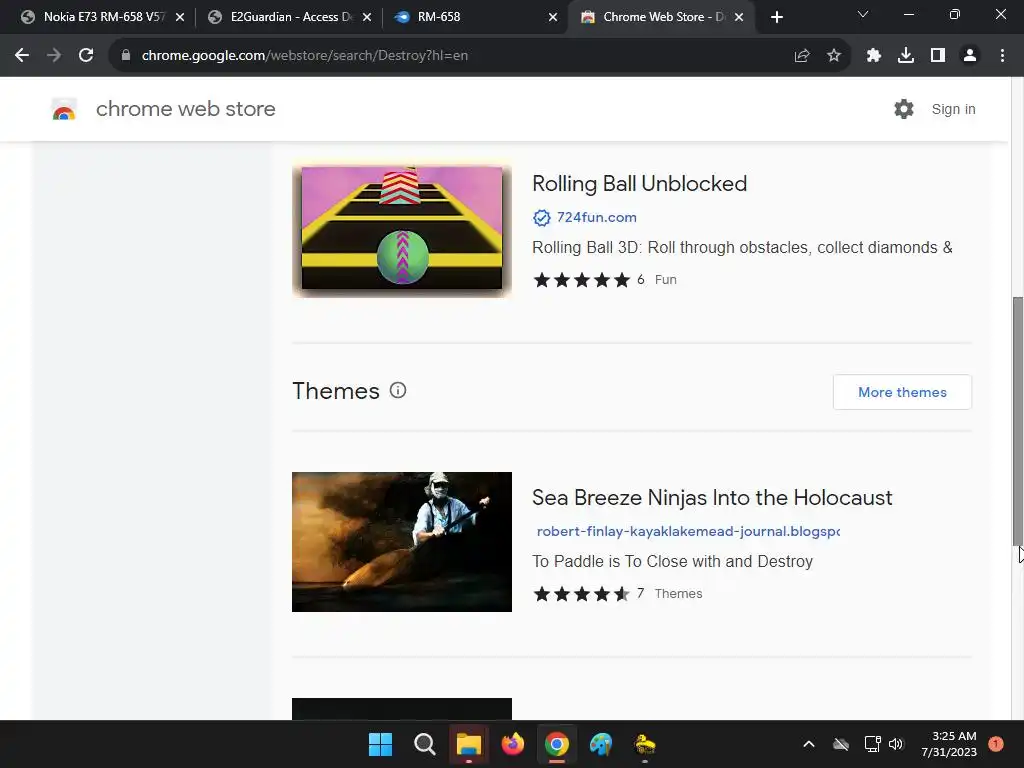Click More themes button
The width and height of the screenshot is (1024, 768).
coord(902,392)
